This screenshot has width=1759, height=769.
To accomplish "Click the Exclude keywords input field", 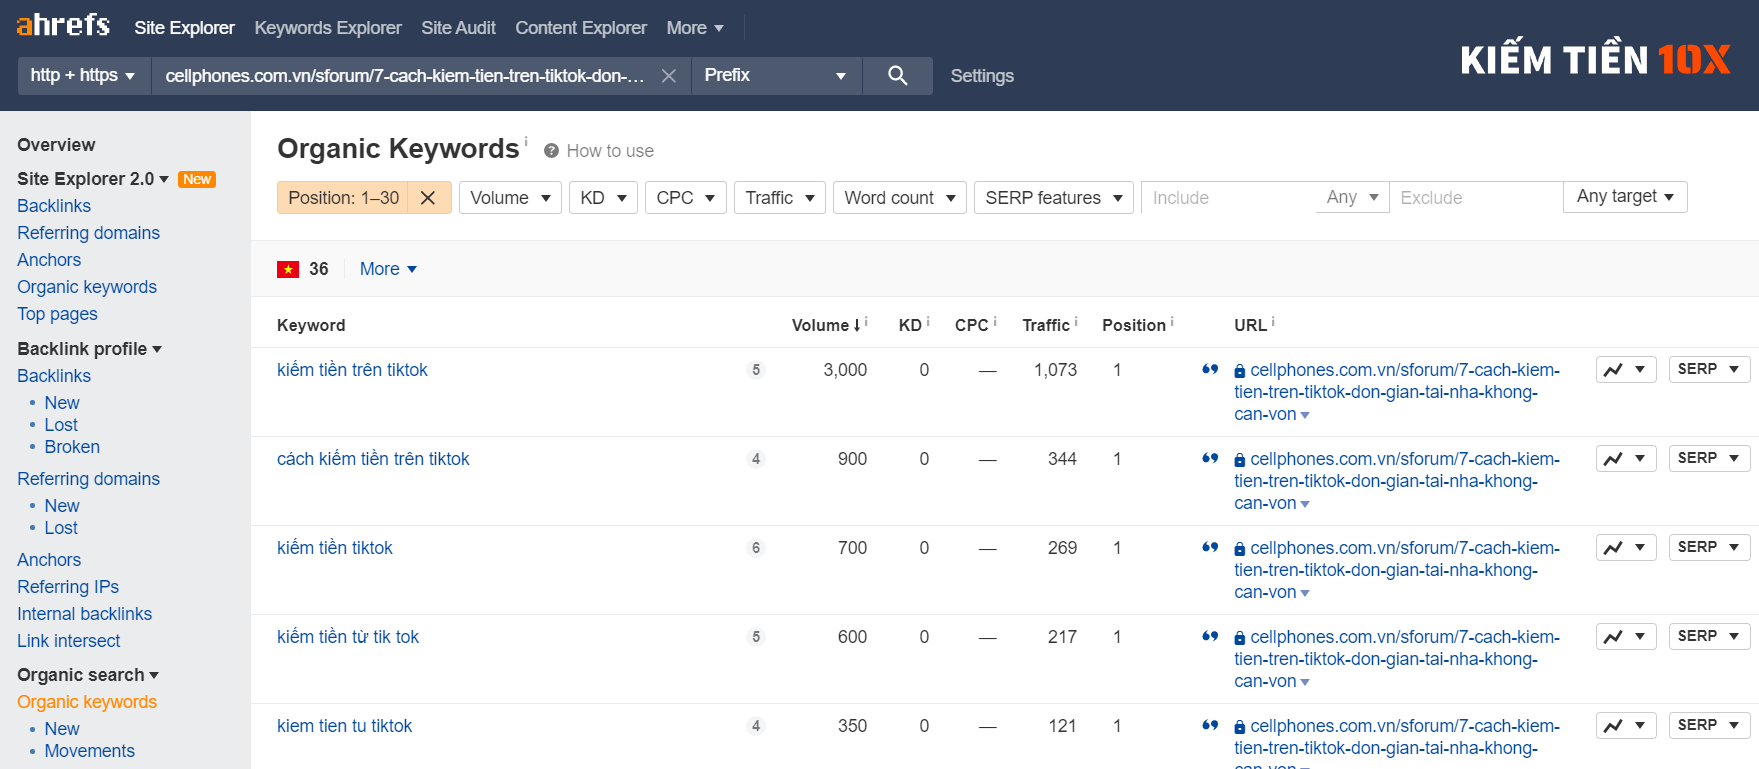I will click(x=1476, y=198).
